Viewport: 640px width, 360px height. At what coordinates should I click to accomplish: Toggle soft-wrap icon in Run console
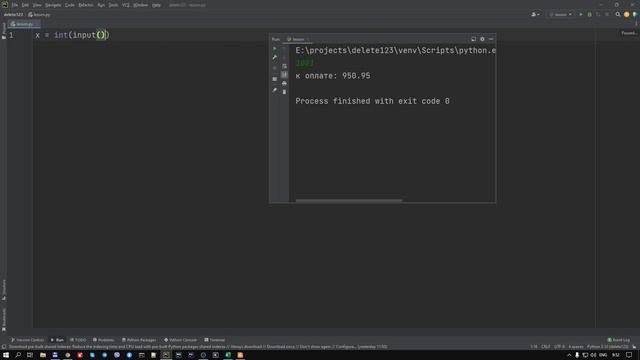[284, 66]
